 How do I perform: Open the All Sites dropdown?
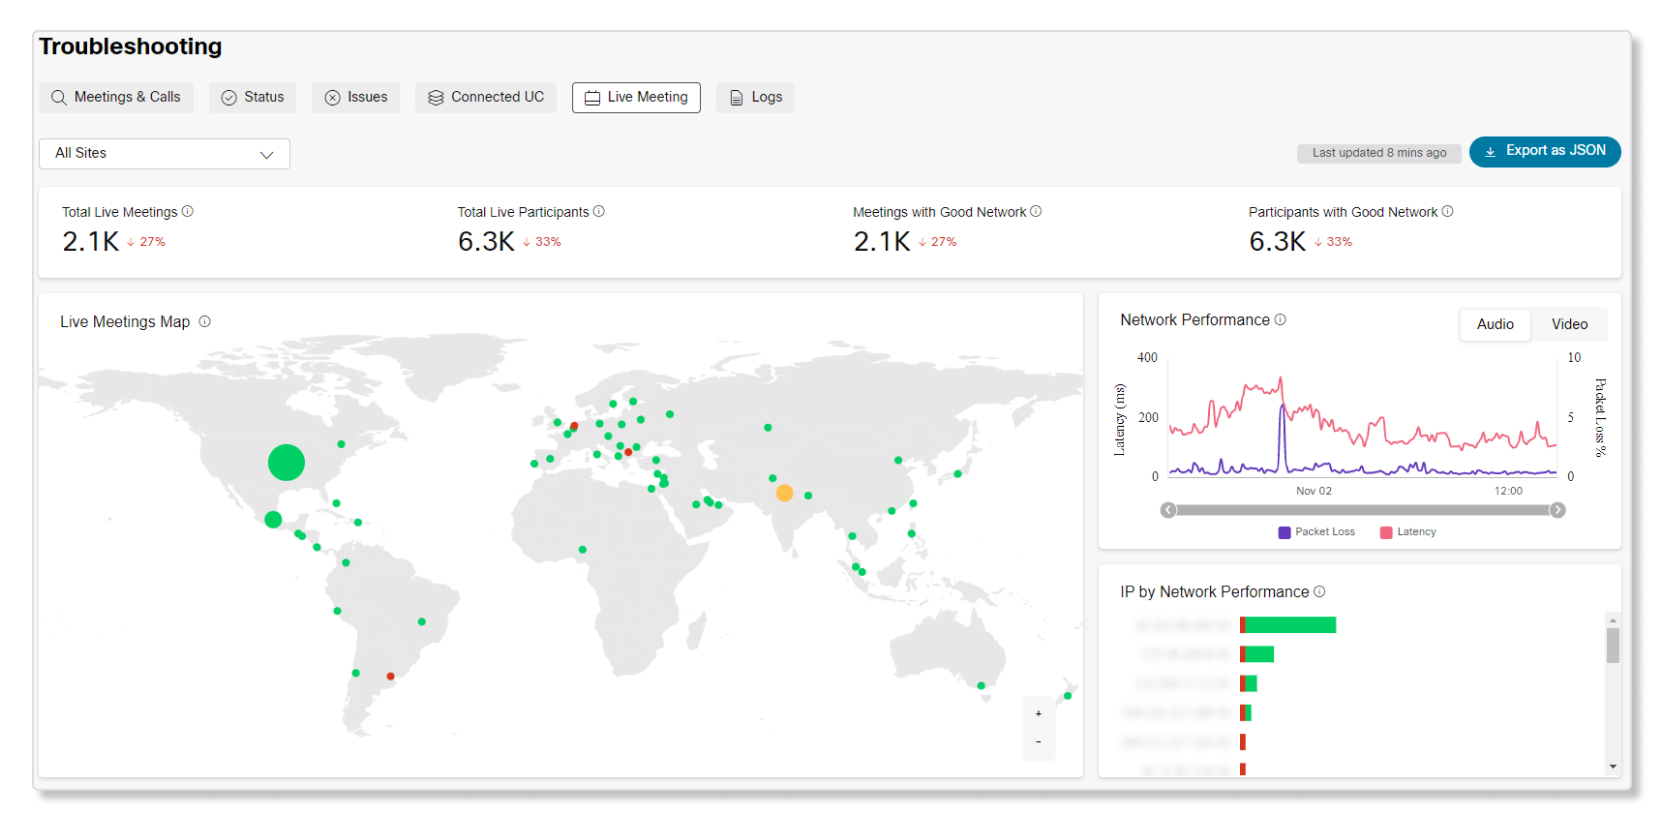164,154
